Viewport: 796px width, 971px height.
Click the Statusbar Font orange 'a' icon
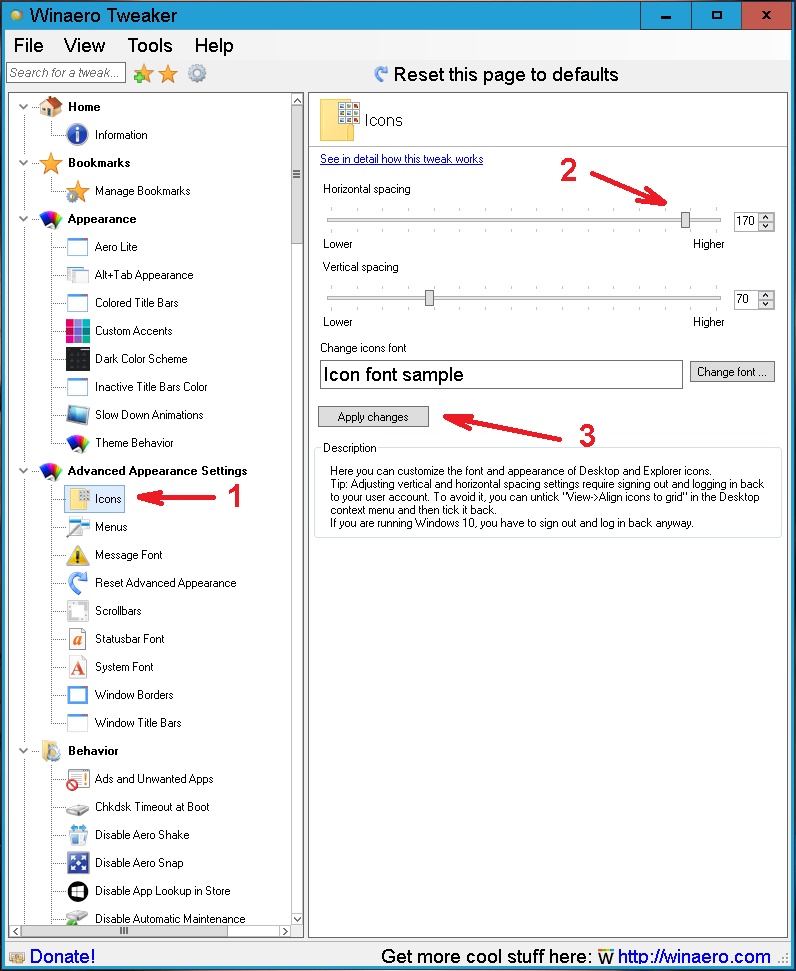[77, 639]
